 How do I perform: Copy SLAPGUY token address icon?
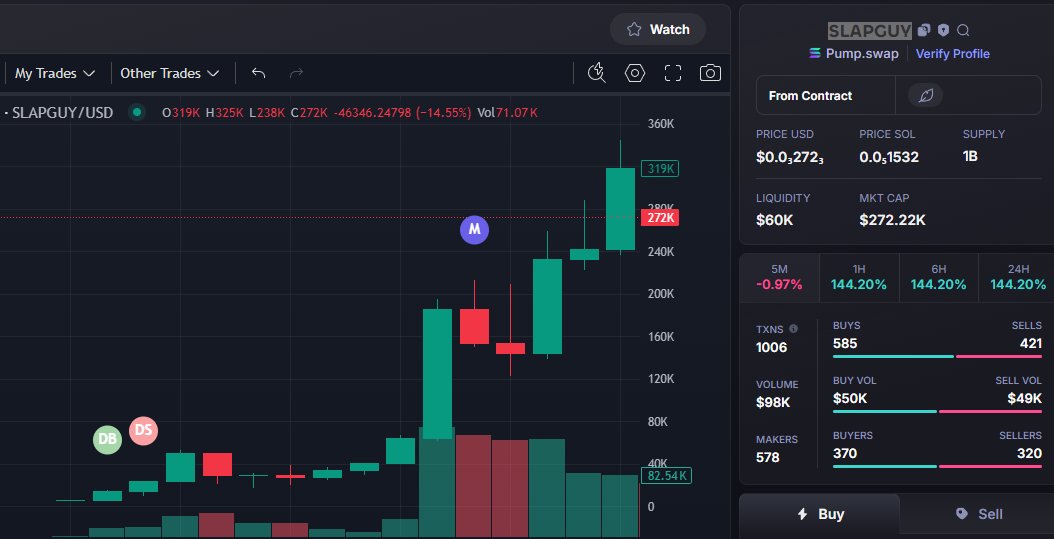click(924, 30)
